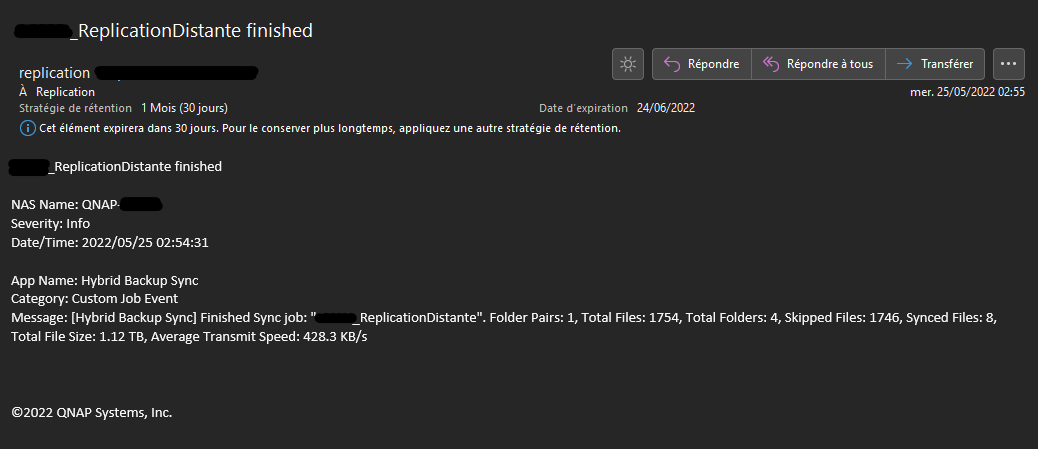Image resolution: width=1038 pixels, height=449 pixels.
Task: Click the retention policy "1 Mois (30 jours)"
Action: click(x=184, y=108)
